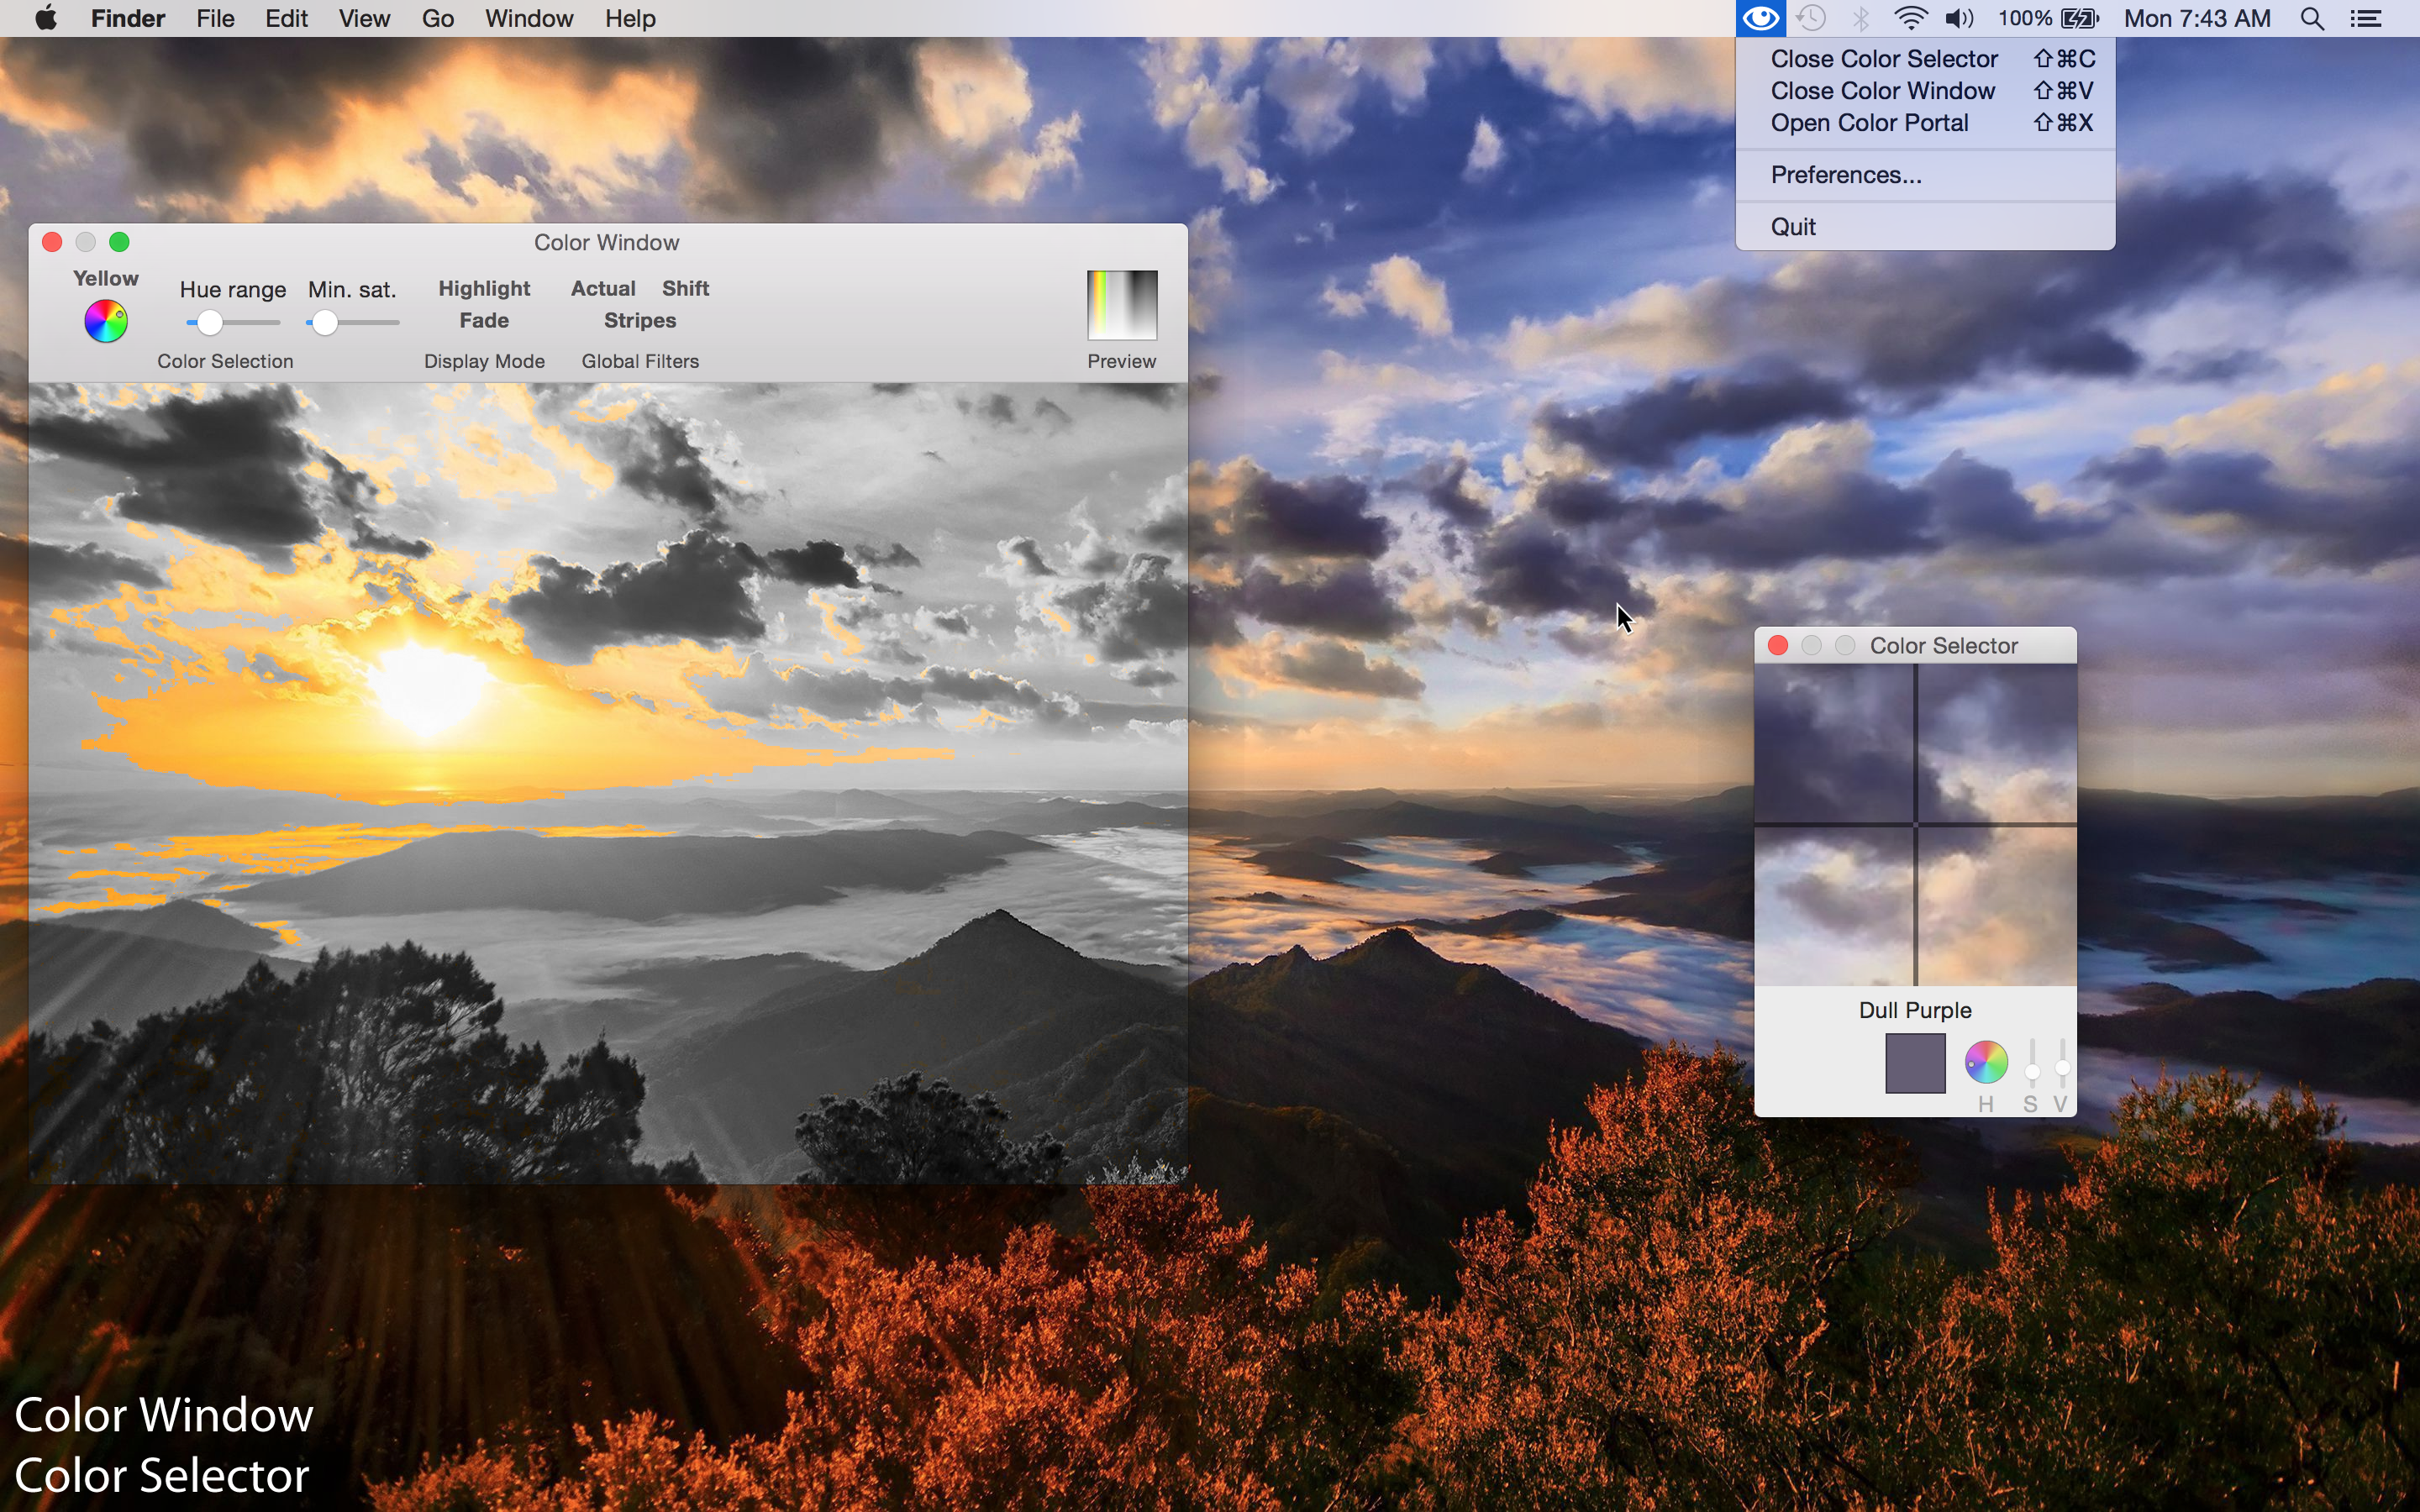Screen dimensions: 2420x1512
Task: Click the Dull Purple color name label
Action: pyautogui.click(x=1915, y=1010)
